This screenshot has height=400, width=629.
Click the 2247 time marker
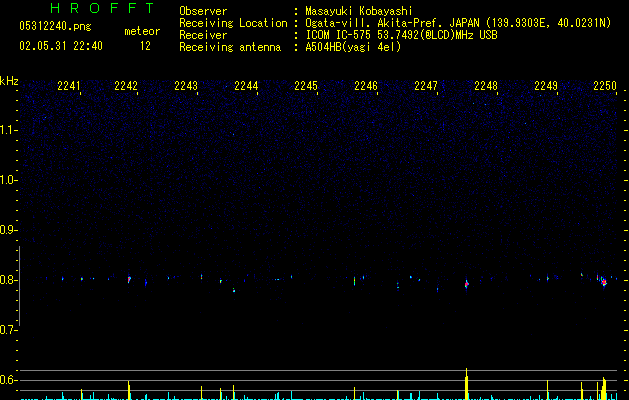[x=426, y=86]
